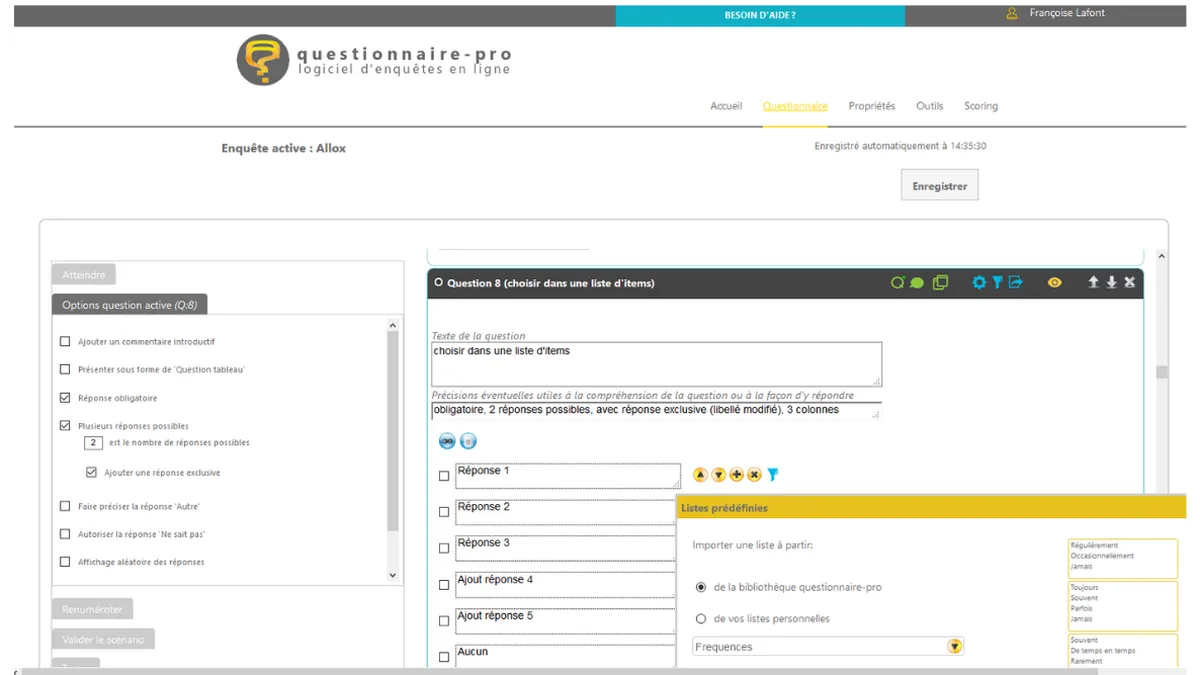Click the blue filter icon in the Question 8 header

click(x=997, y=283)
